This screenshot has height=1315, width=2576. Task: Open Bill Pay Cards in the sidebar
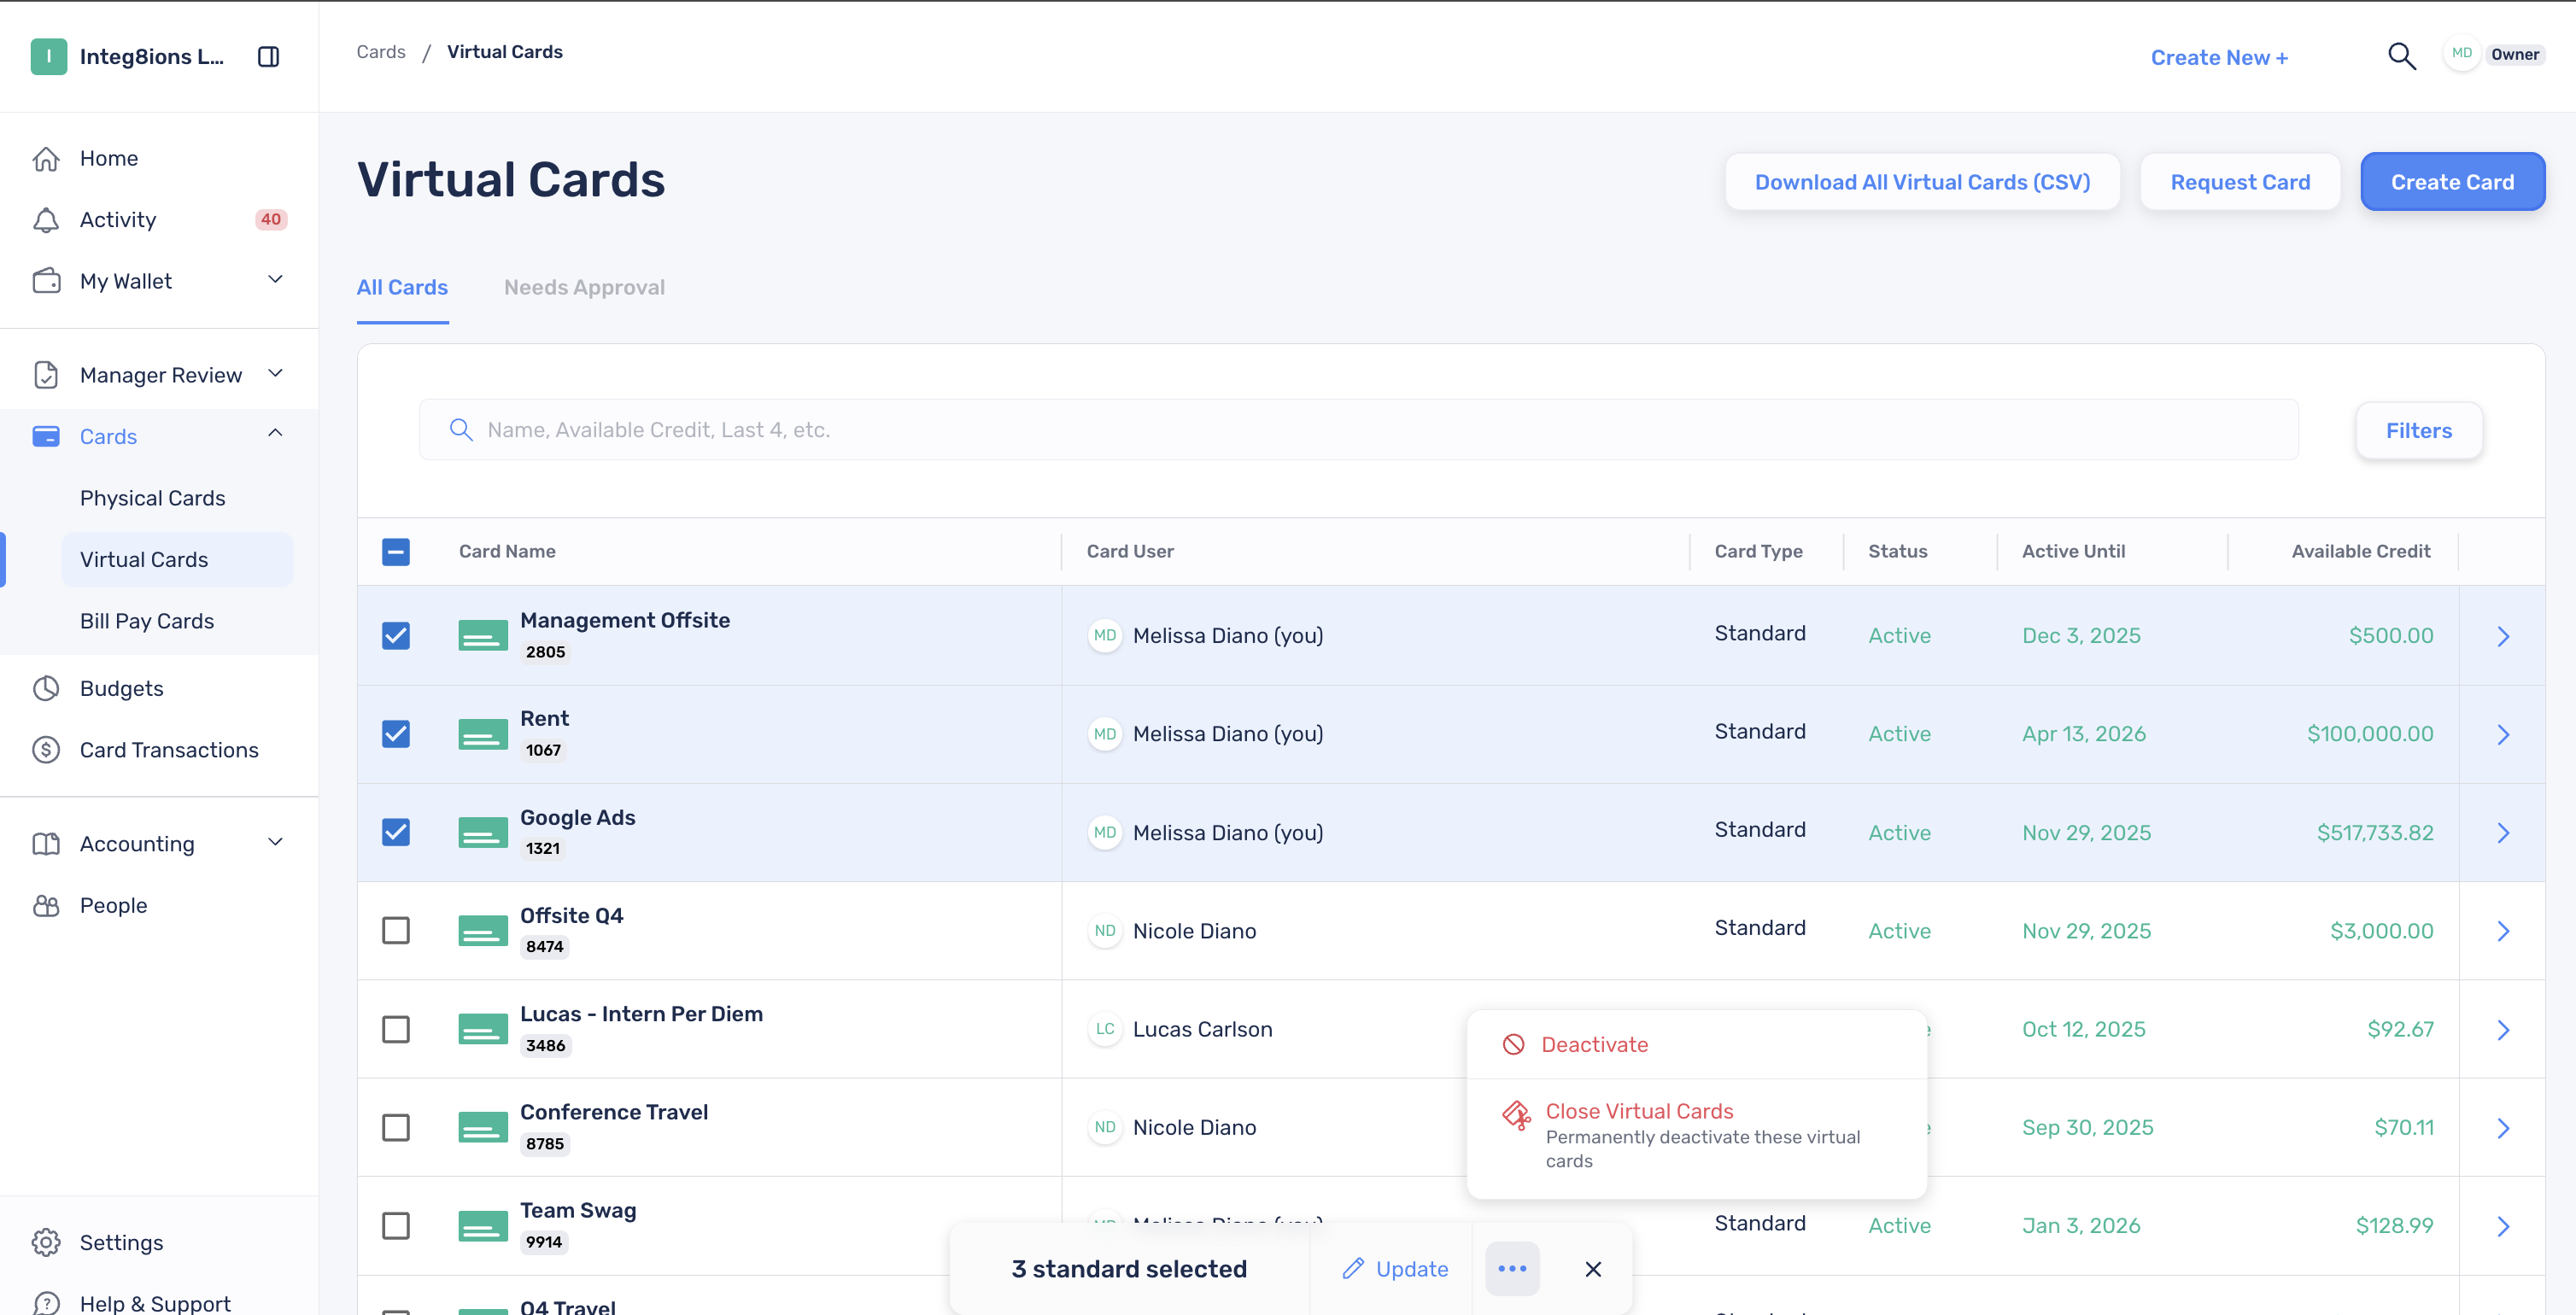[x=147, y=621]
